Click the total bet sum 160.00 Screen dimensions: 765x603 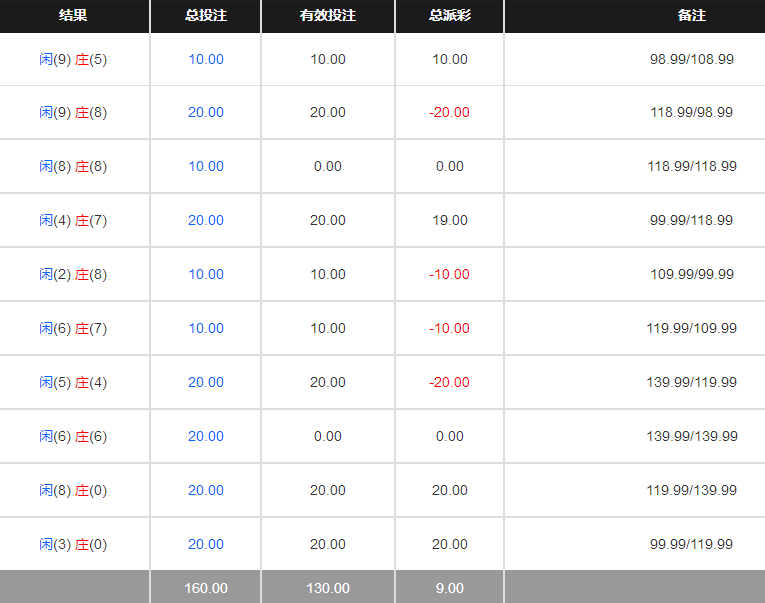[x=206, y=588]
